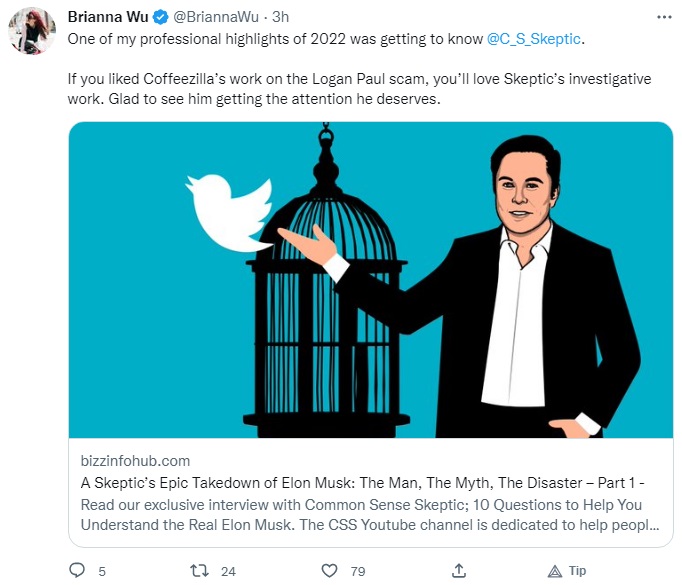Retweet using the retweet arrows icon
The image size is (682, 585).
pos(200,570)
